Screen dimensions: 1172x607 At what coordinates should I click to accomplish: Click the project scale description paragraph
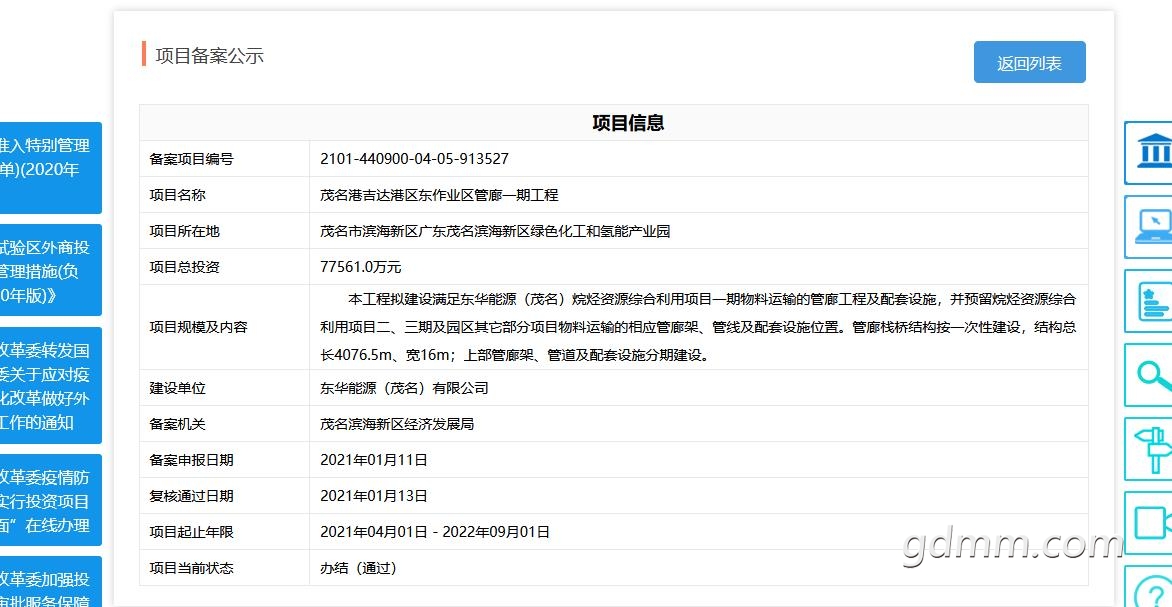(x=698, y=327)
